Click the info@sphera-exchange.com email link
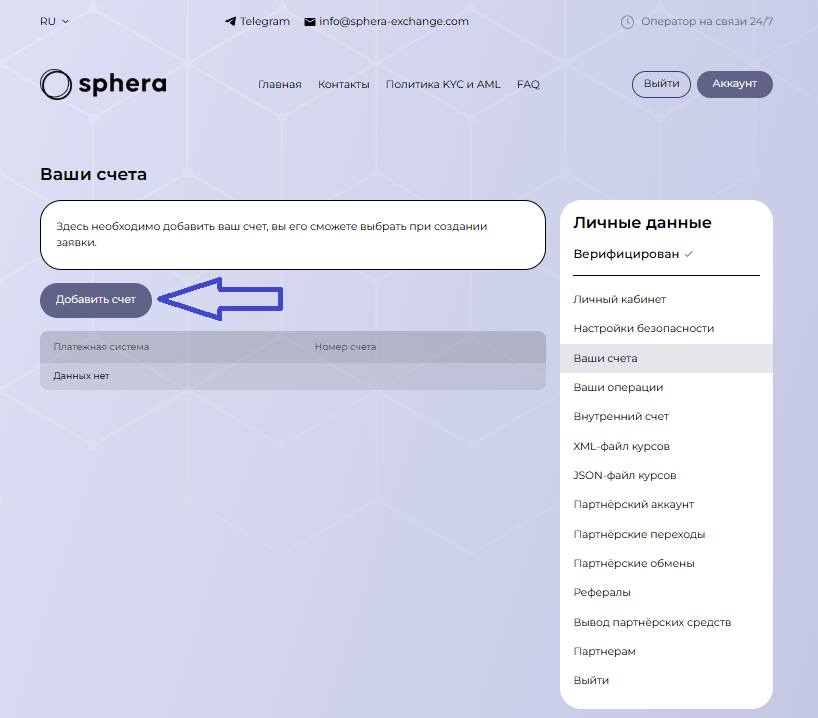Screen dimensions: 818x718 (x=386, y=21)
